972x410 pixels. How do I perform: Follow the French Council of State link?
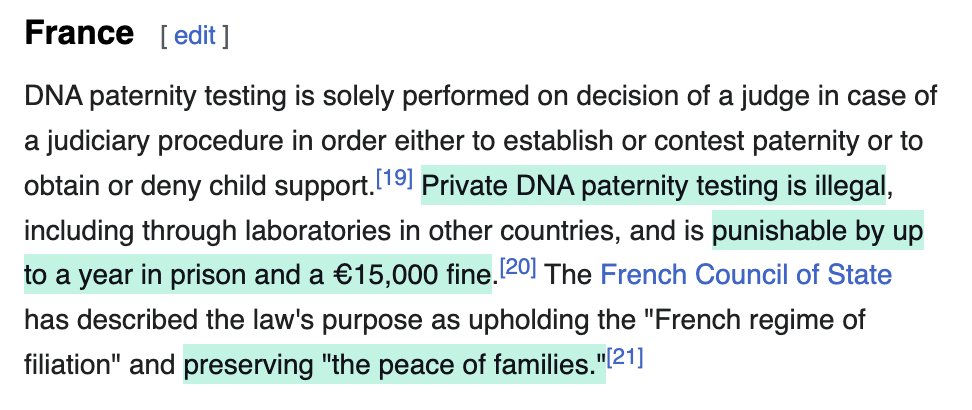point(746,275)
